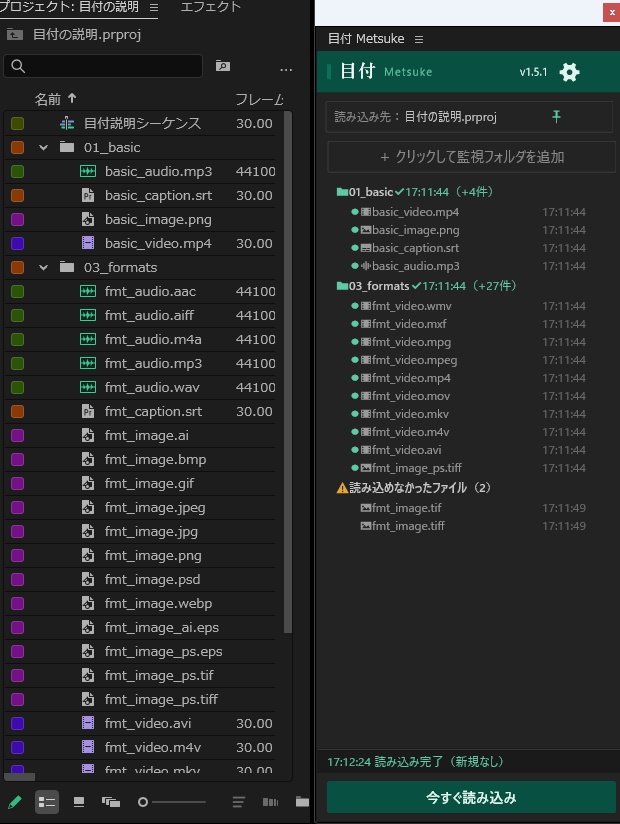
Task: Click label color swatch for 目付説明シーケンス
Action: pyautogui.click(x=17, y=123)
